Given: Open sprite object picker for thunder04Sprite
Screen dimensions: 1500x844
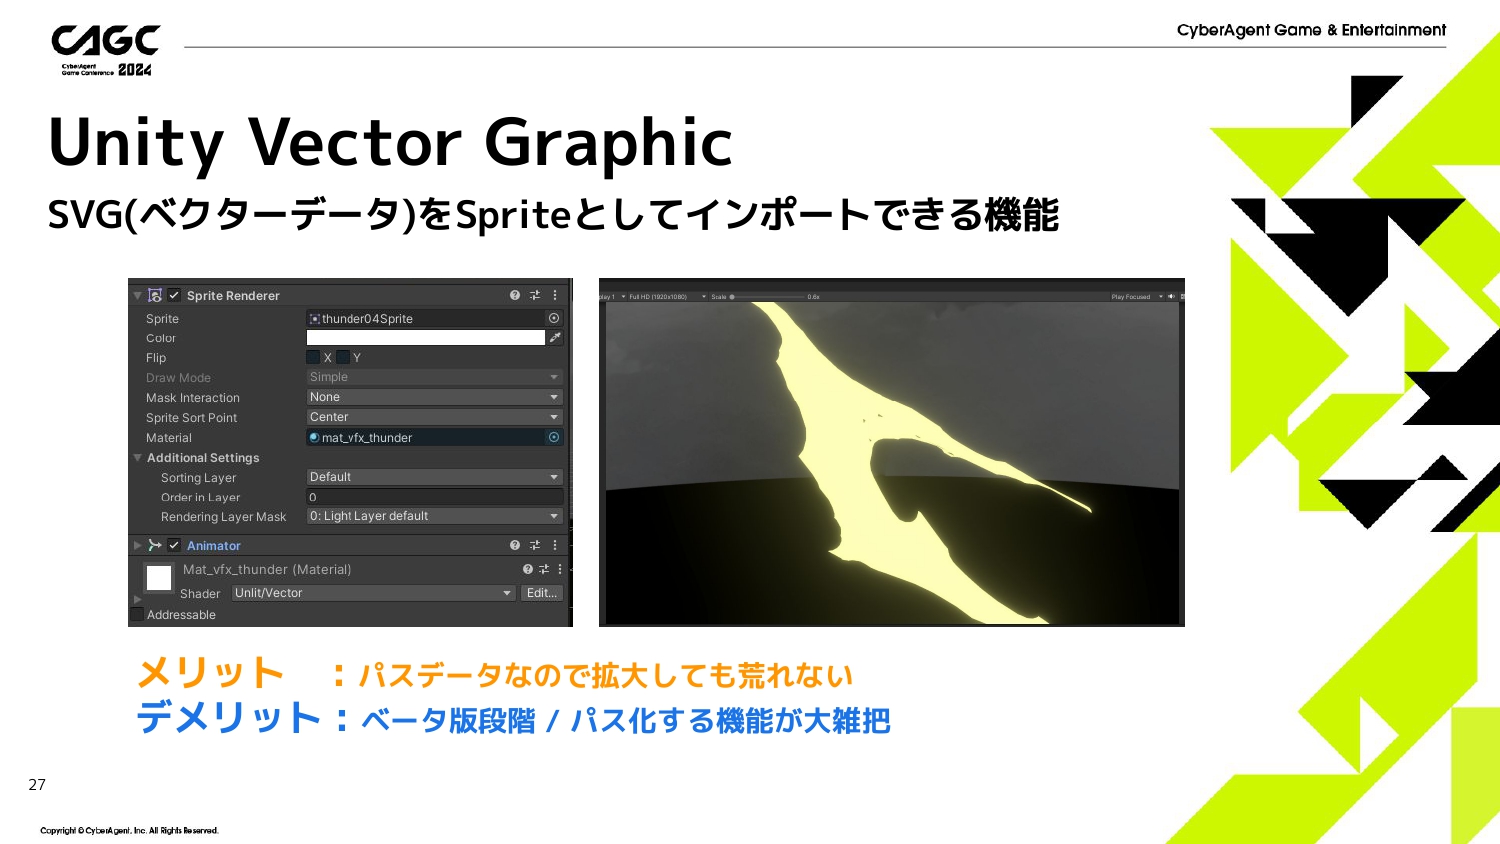Looking at the screenshot, I should pyautogui.click(x=554, y=318).
